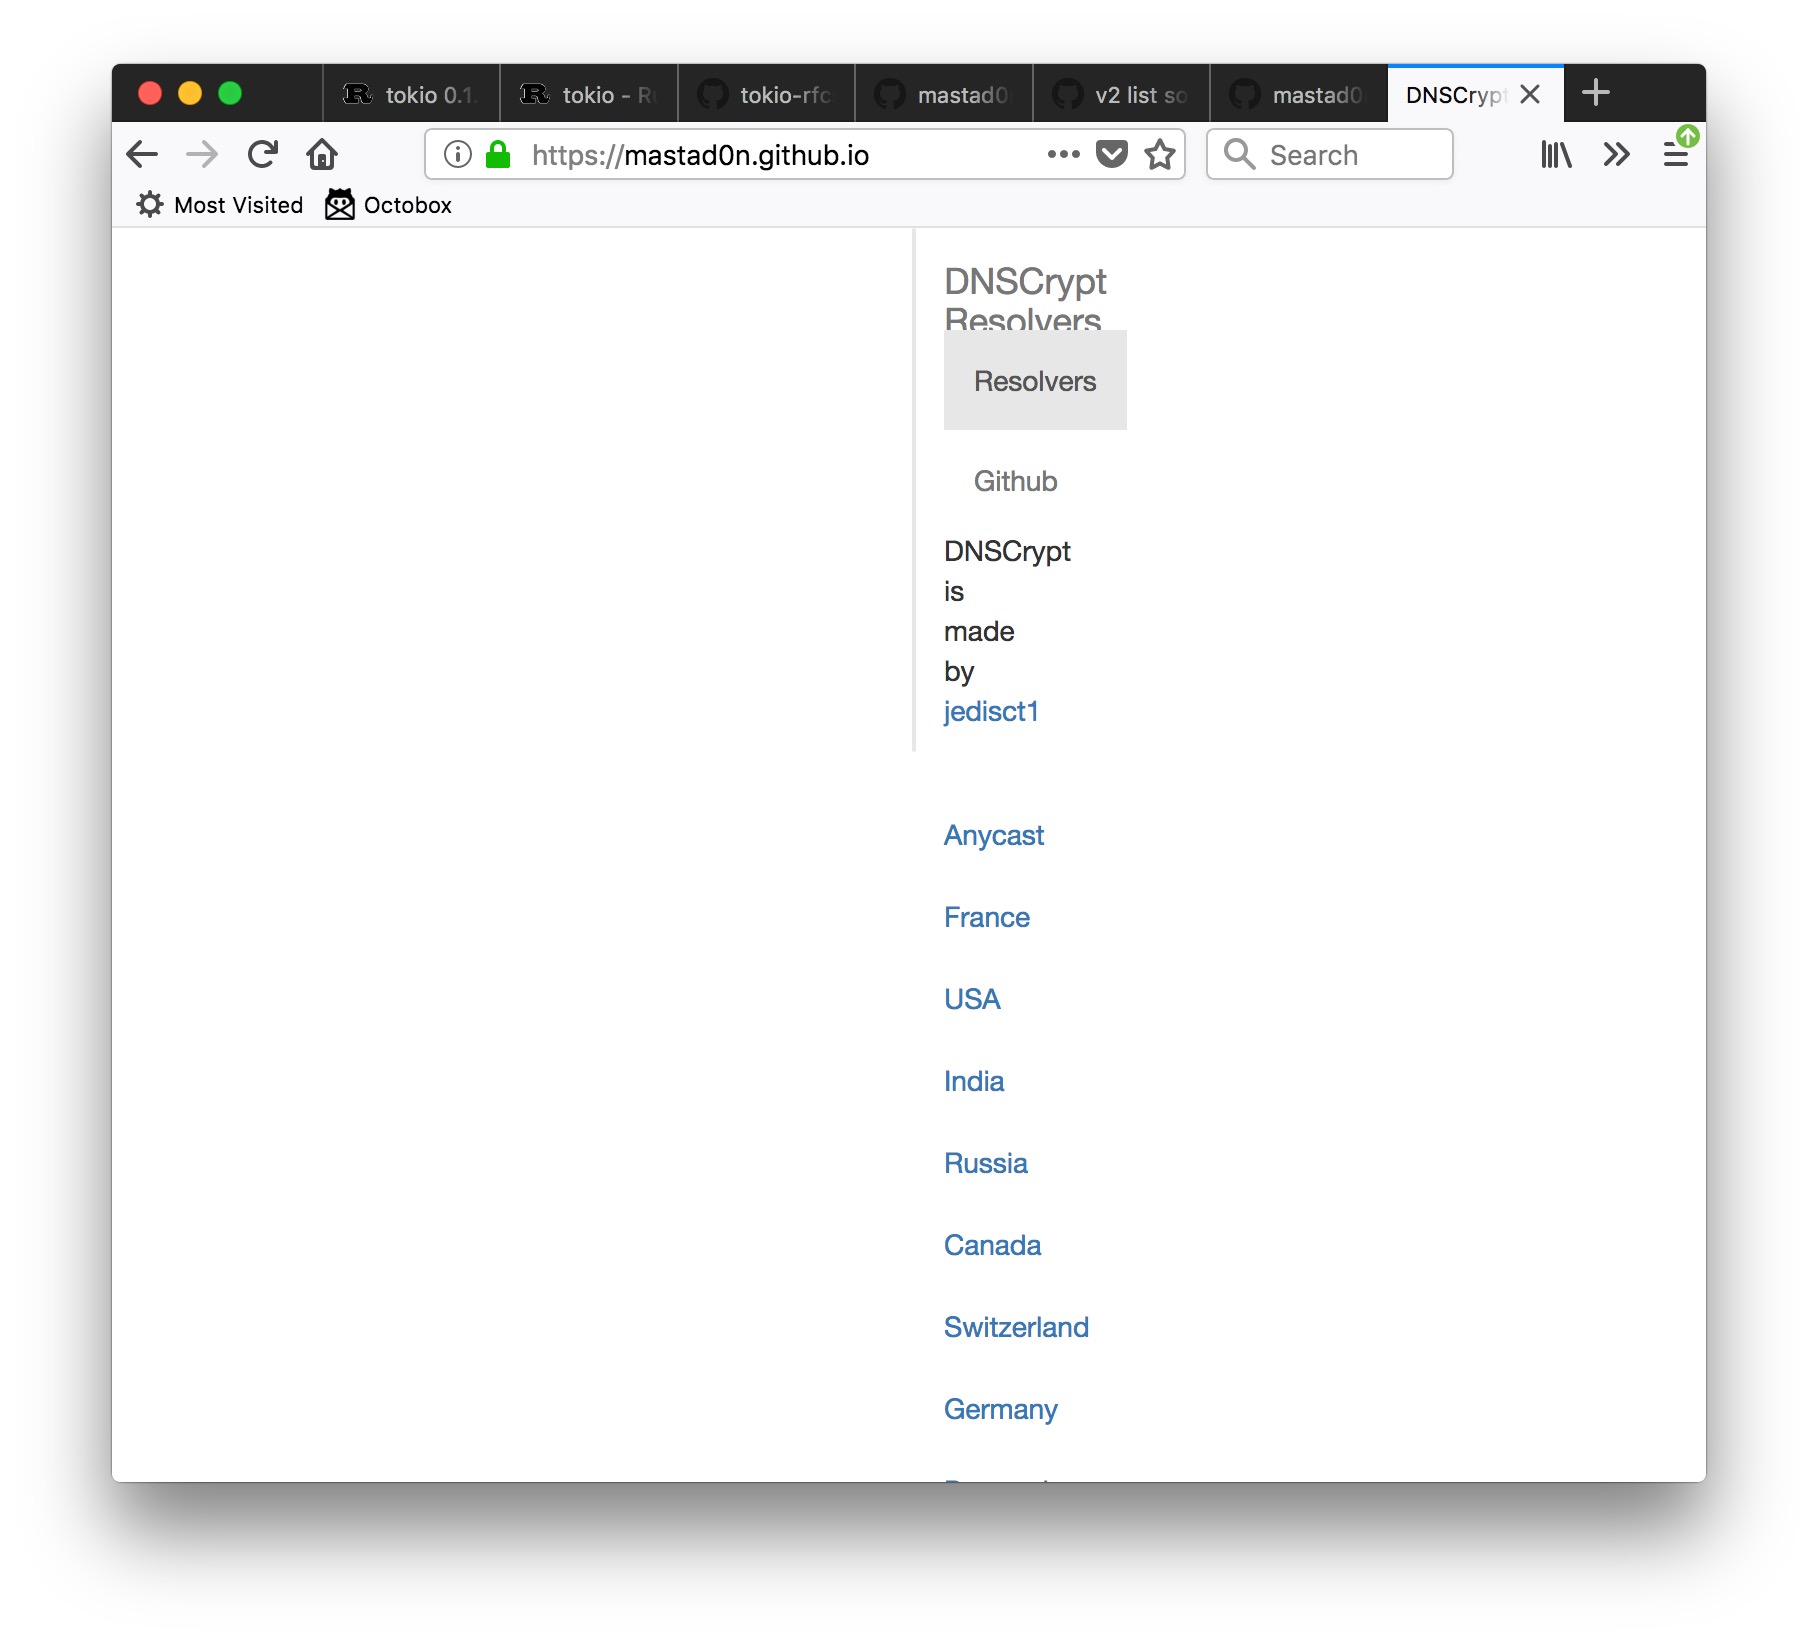Image resolution: width=1818 pixels, height=1642 pixels.
Task: View site security info via the lock icon
Action: 497,154
